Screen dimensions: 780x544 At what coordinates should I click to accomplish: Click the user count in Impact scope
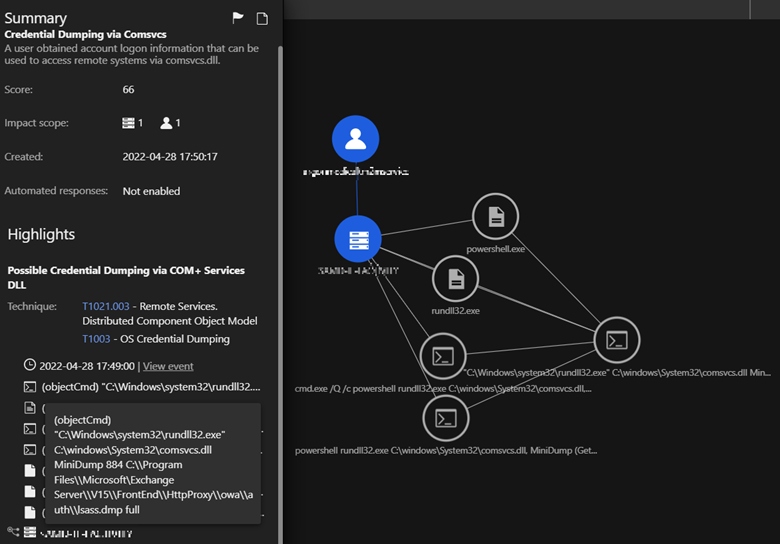171,123
